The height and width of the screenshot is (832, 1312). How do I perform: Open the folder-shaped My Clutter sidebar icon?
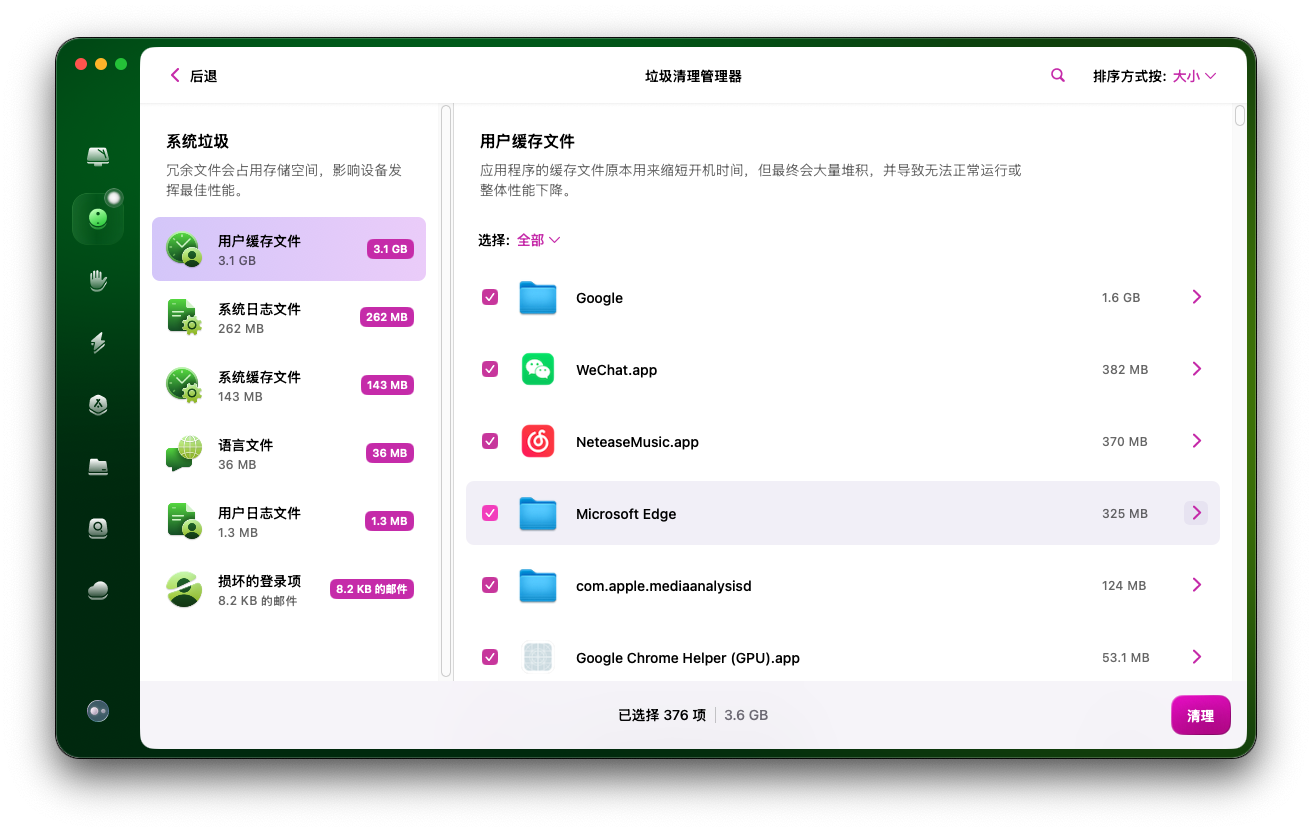98,467
